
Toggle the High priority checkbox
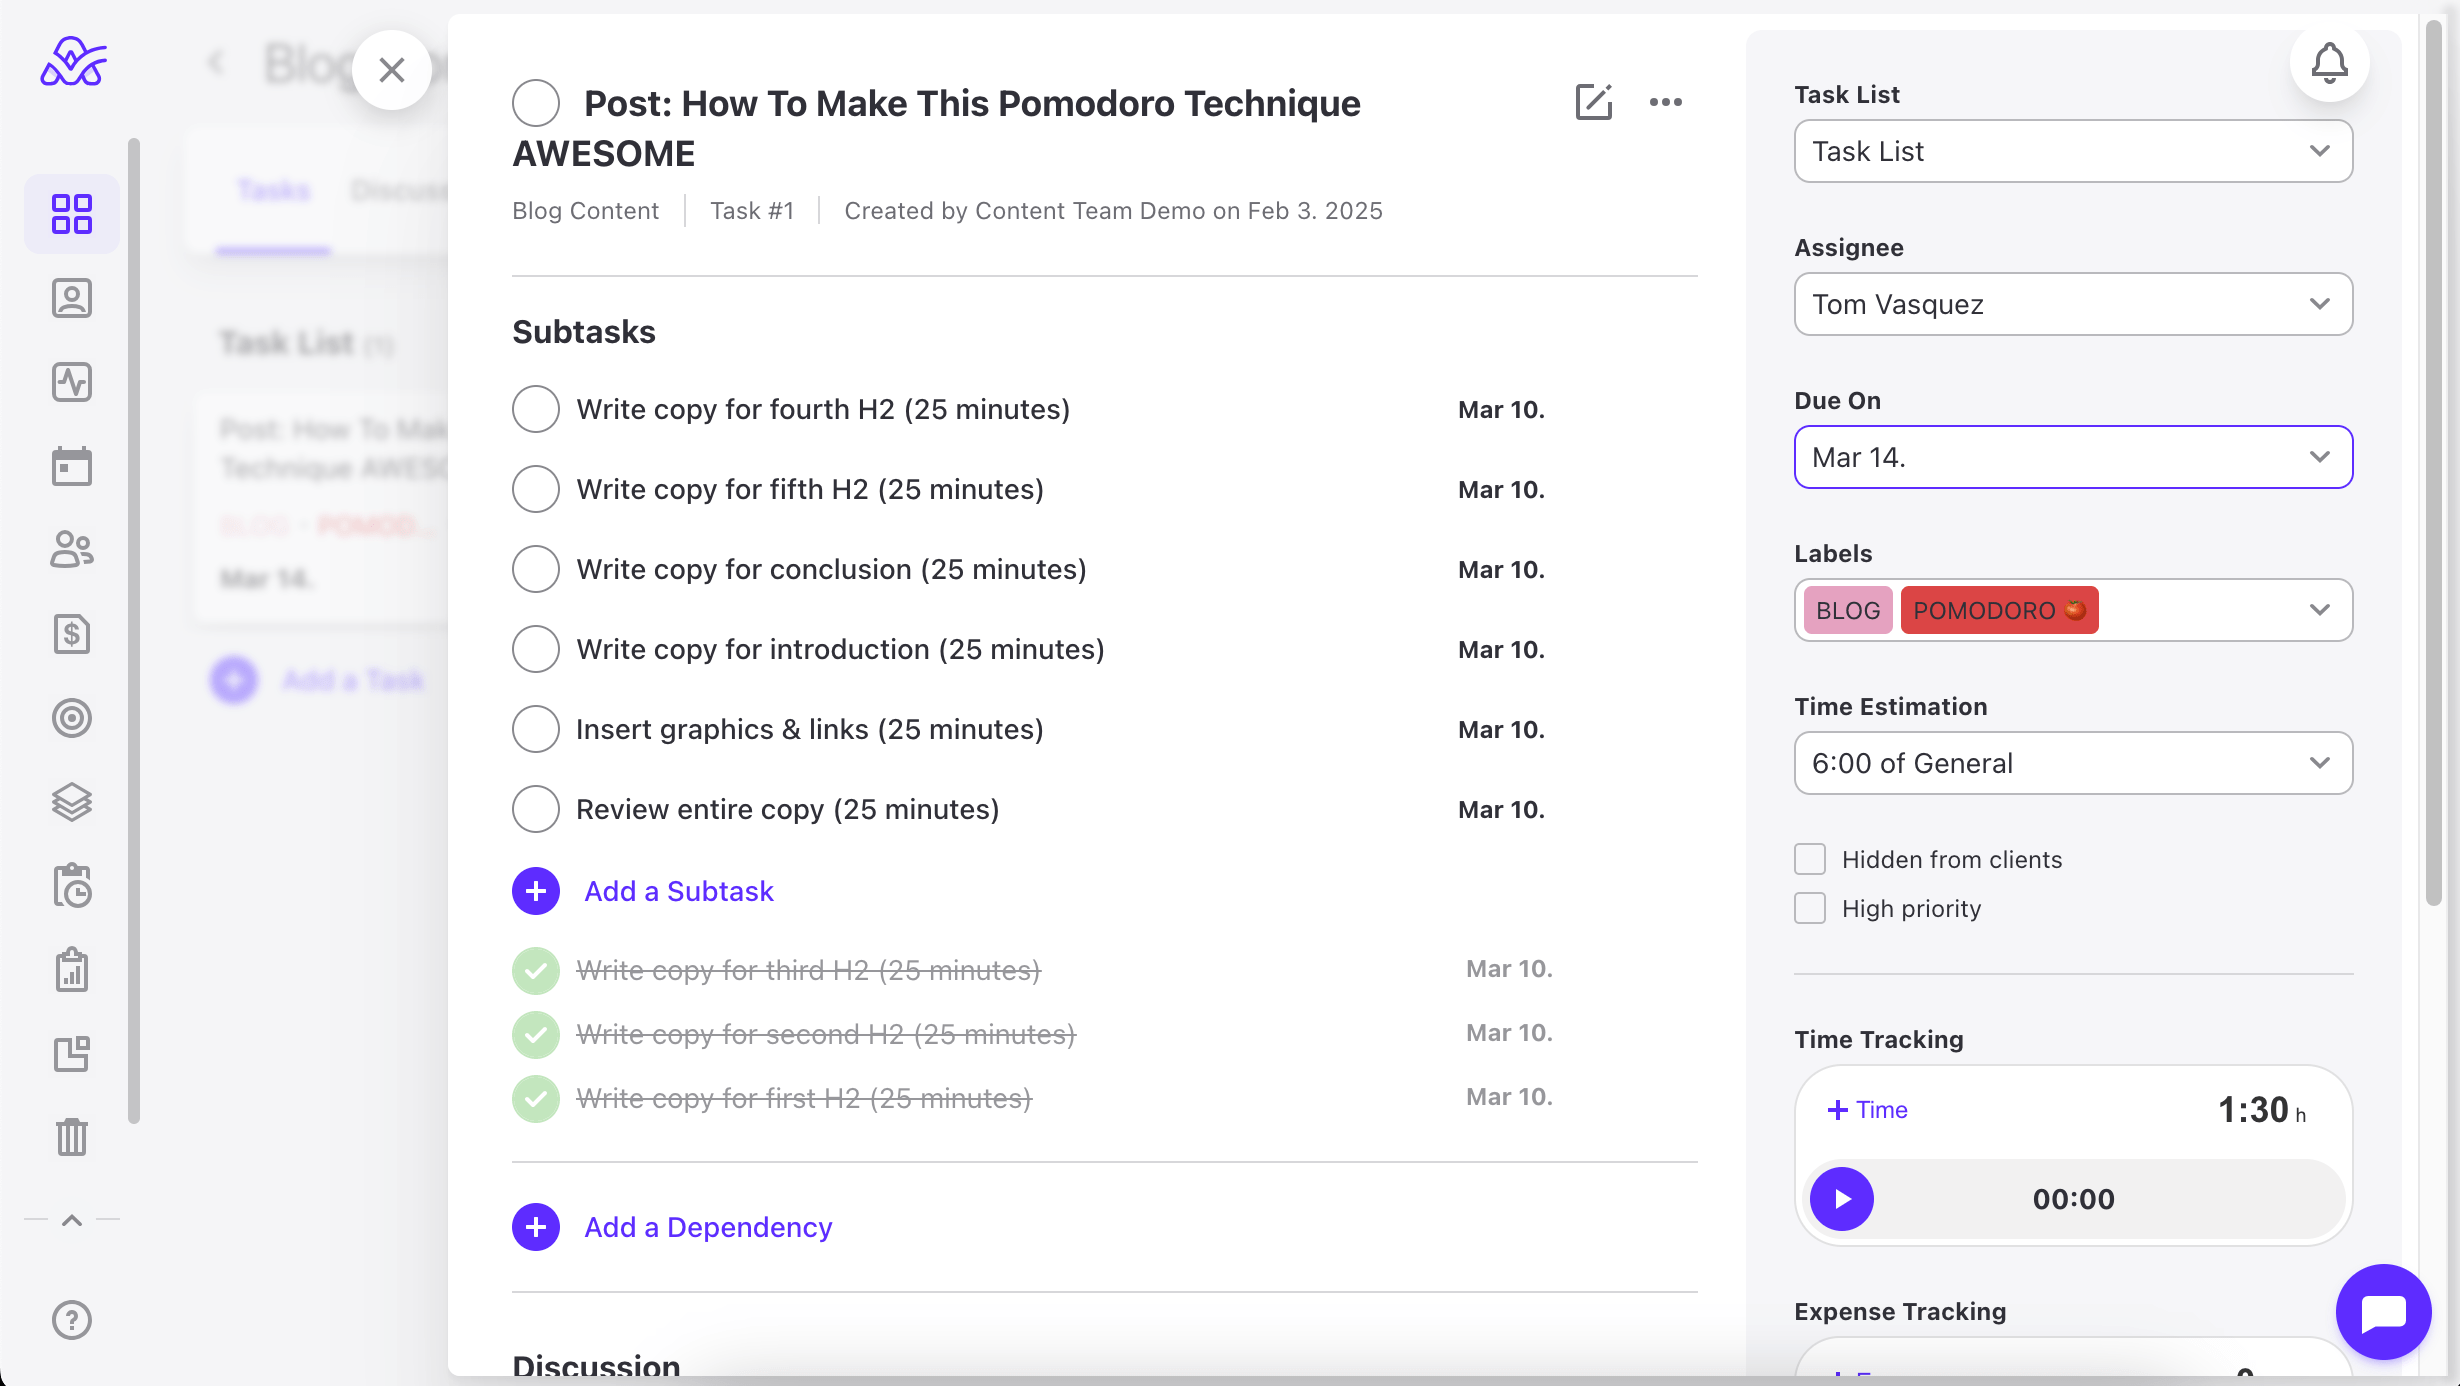tap(1810, 909)
